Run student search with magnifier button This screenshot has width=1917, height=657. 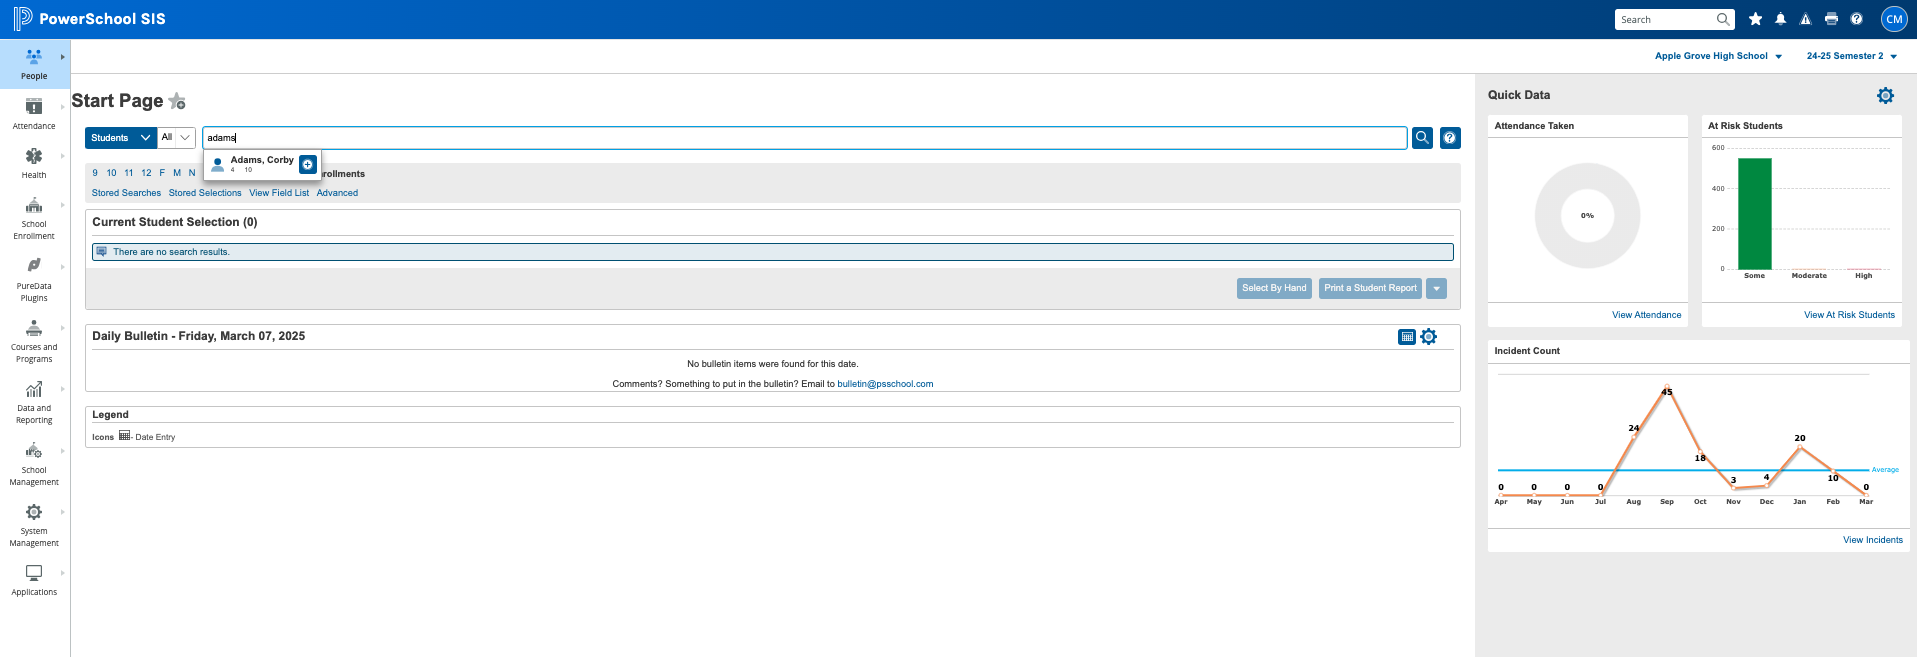coord(1422,138)
